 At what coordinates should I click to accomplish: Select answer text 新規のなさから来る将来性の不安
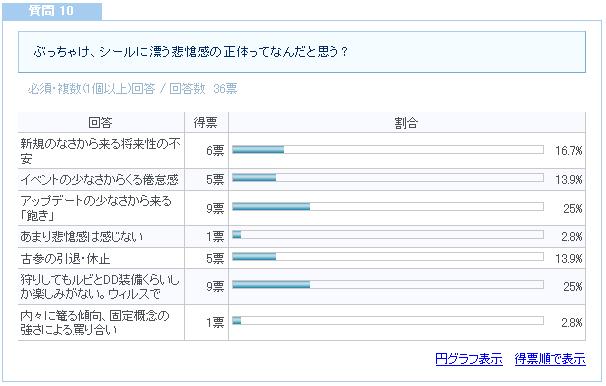click(100, 151)
